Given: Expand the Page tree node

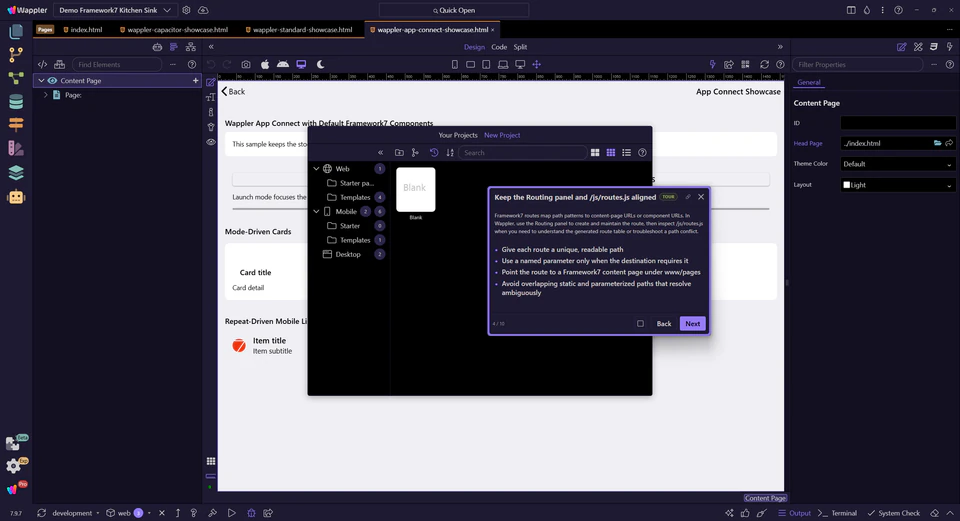Looking at the screenshot, I should (x=45, y=95).
